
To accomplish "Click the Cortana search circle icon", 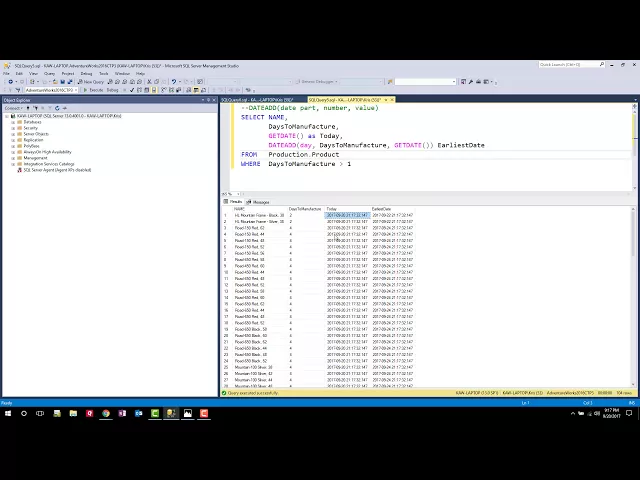I will pos(24,413).
